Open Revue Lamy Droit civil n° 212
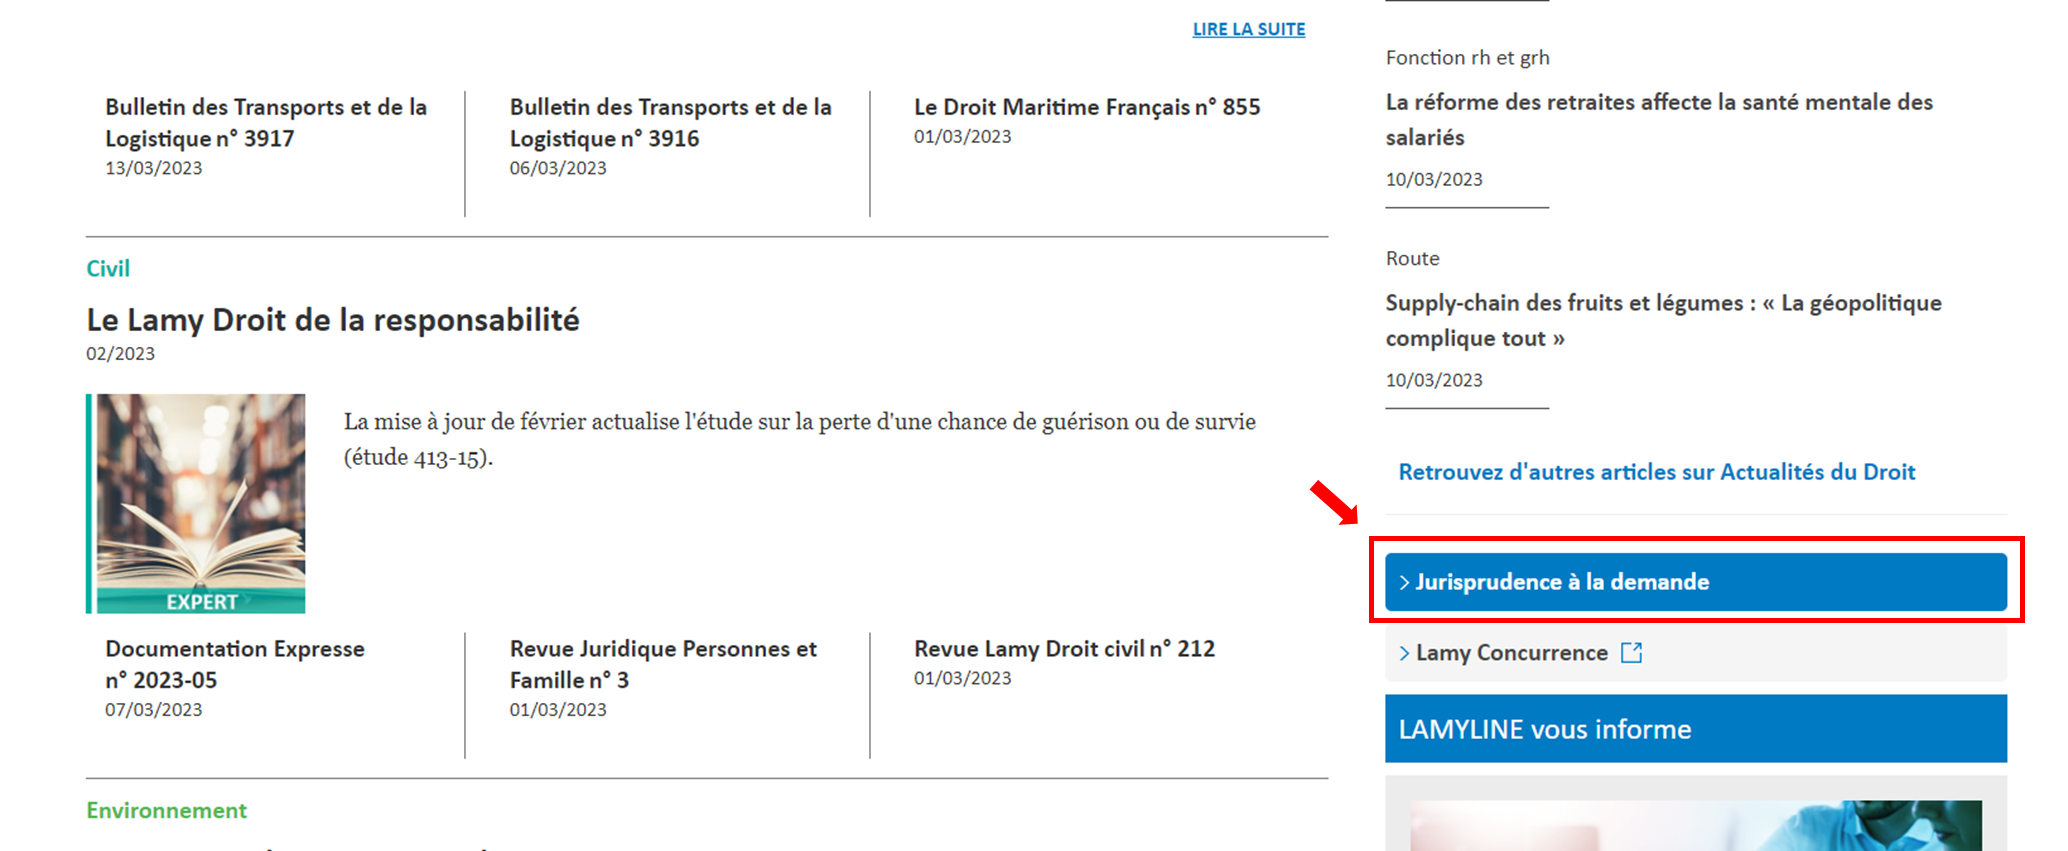The width and height of the screenshot is (2068, 851). [x=1064, y=649]
